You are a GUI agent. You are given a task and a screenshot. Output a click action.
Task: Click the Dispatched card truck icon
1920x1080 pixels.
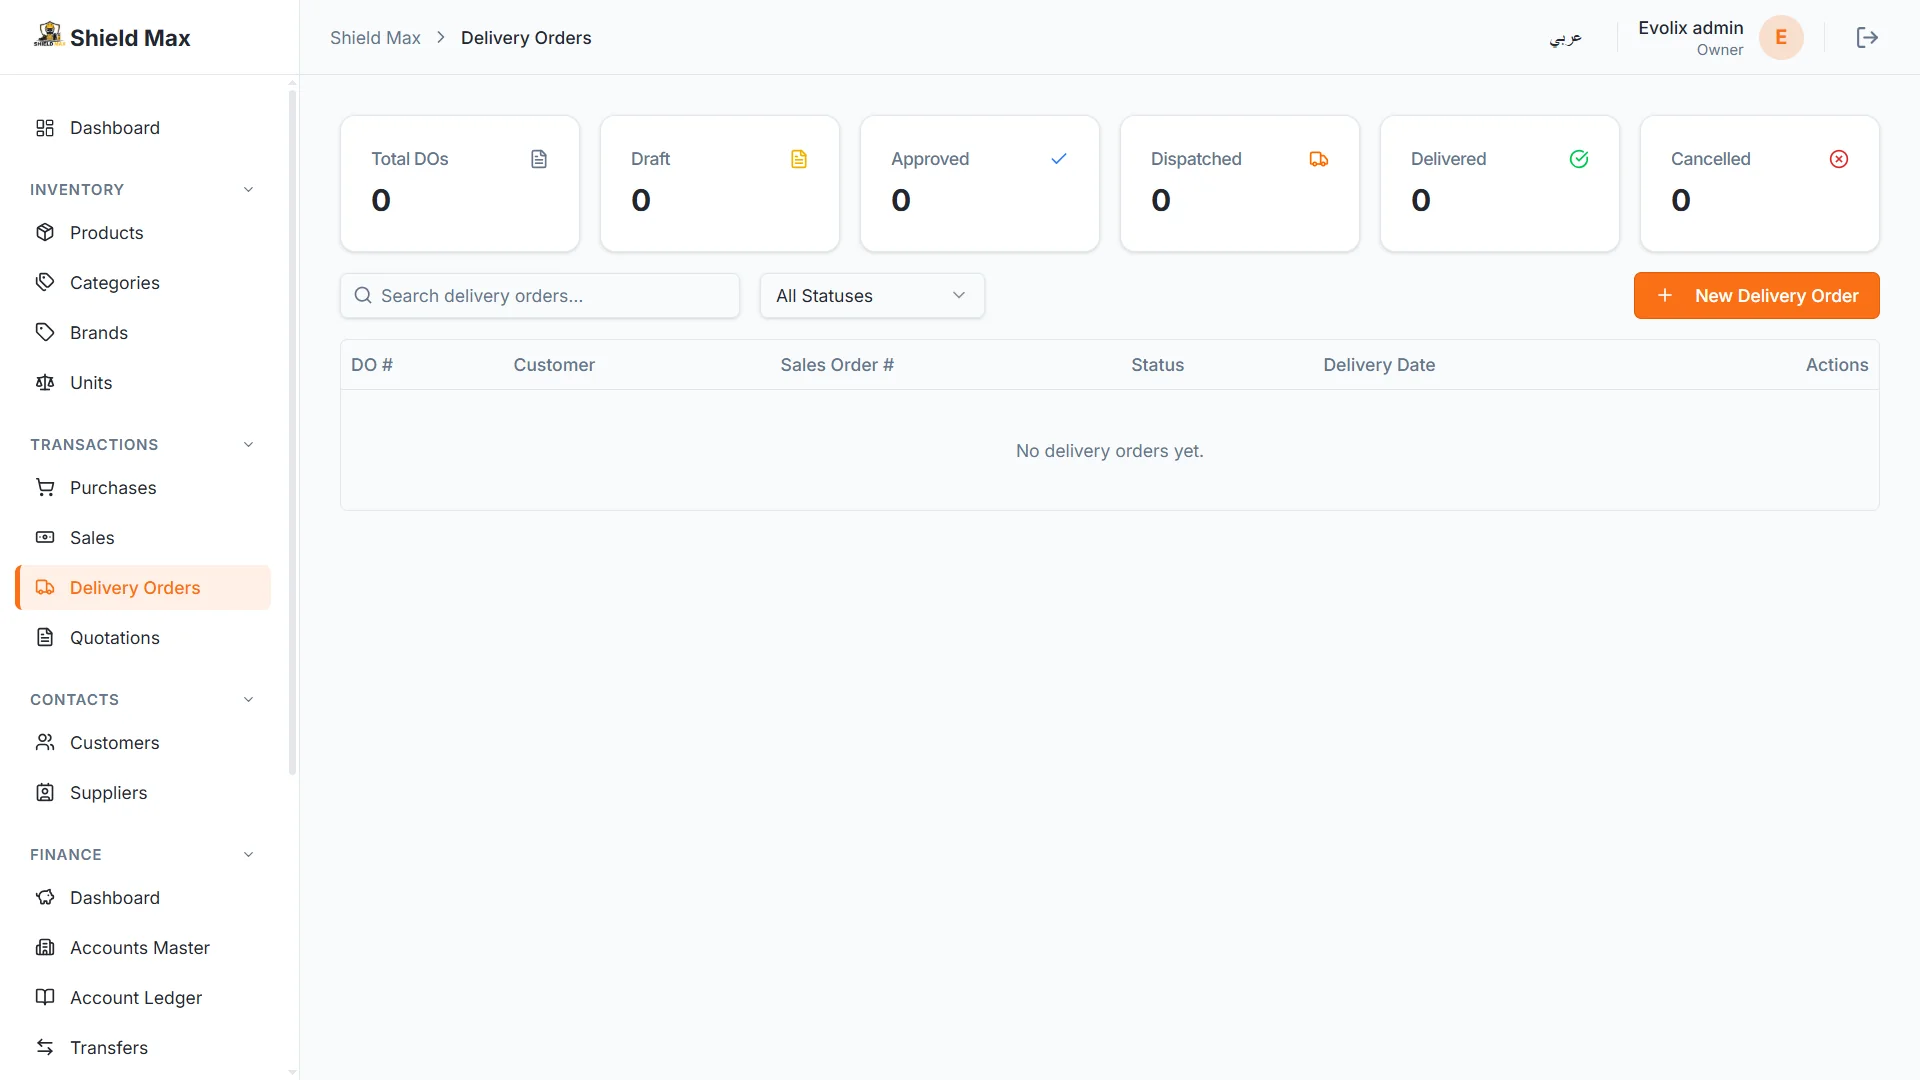(1319, 159)
